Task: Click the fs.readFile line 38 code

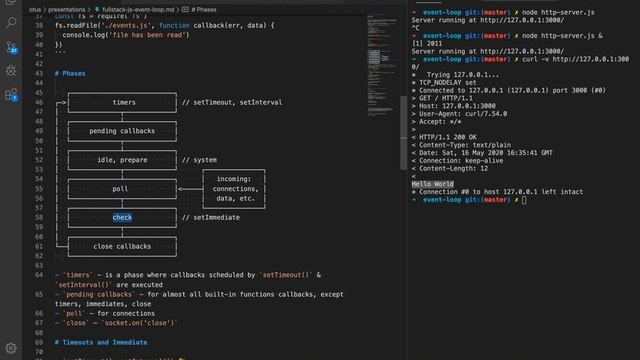Action: coord(164,25)
